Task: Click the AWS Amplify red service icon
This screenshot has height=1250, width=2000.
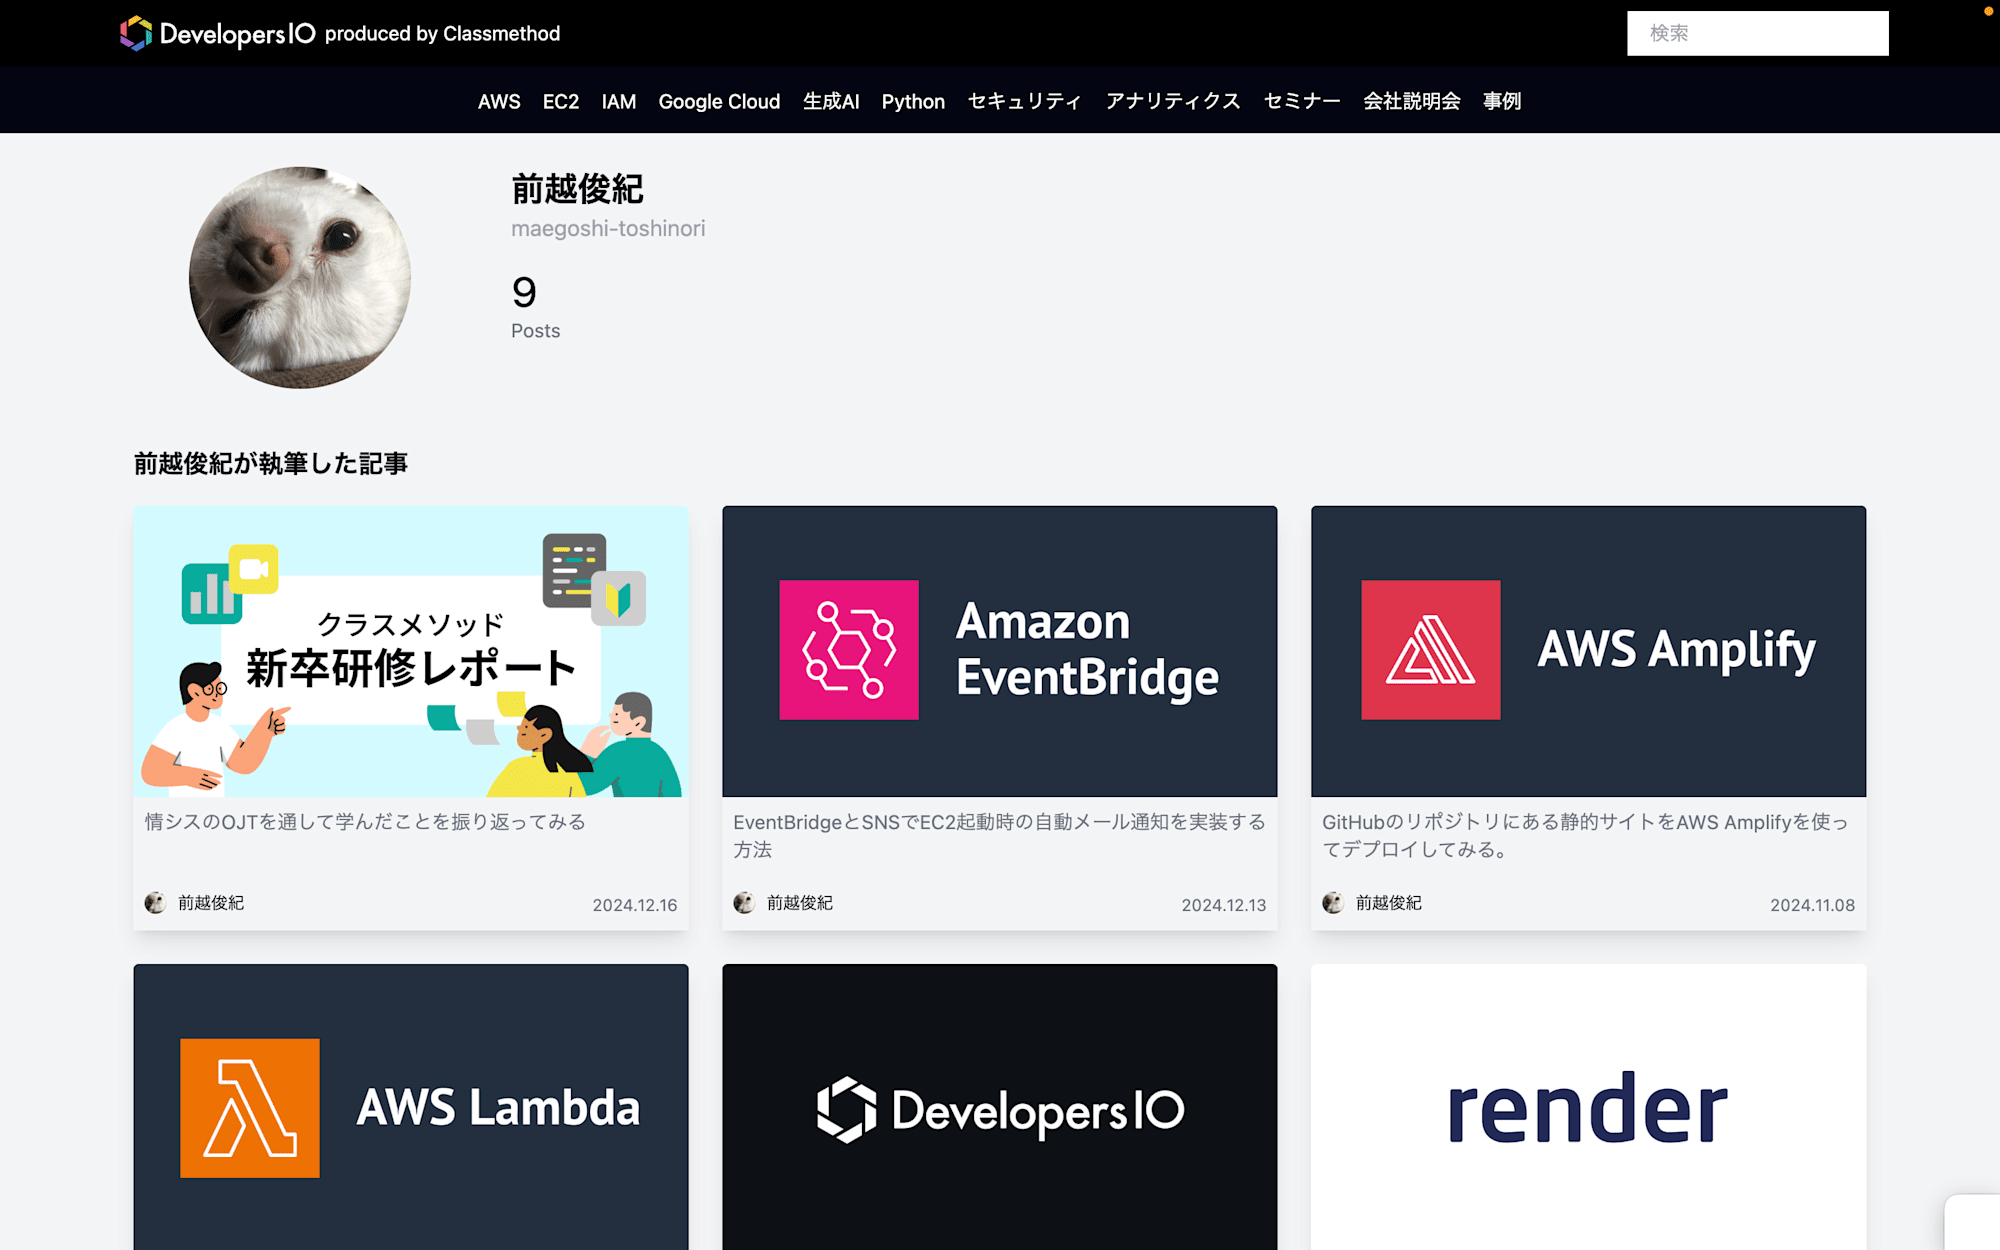Action: point(1431,650)
